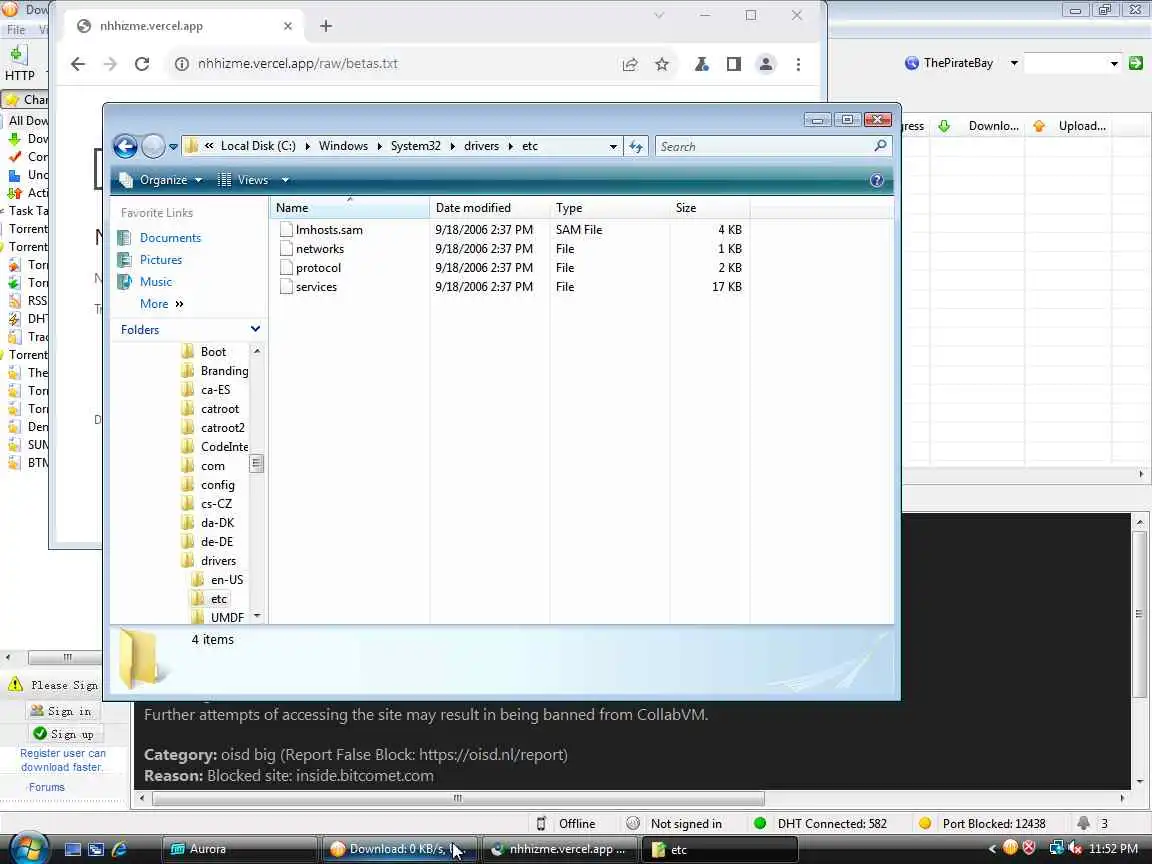Open Explorer help question mark icon
1152x864 pixels.
click(x=876, y=181)
